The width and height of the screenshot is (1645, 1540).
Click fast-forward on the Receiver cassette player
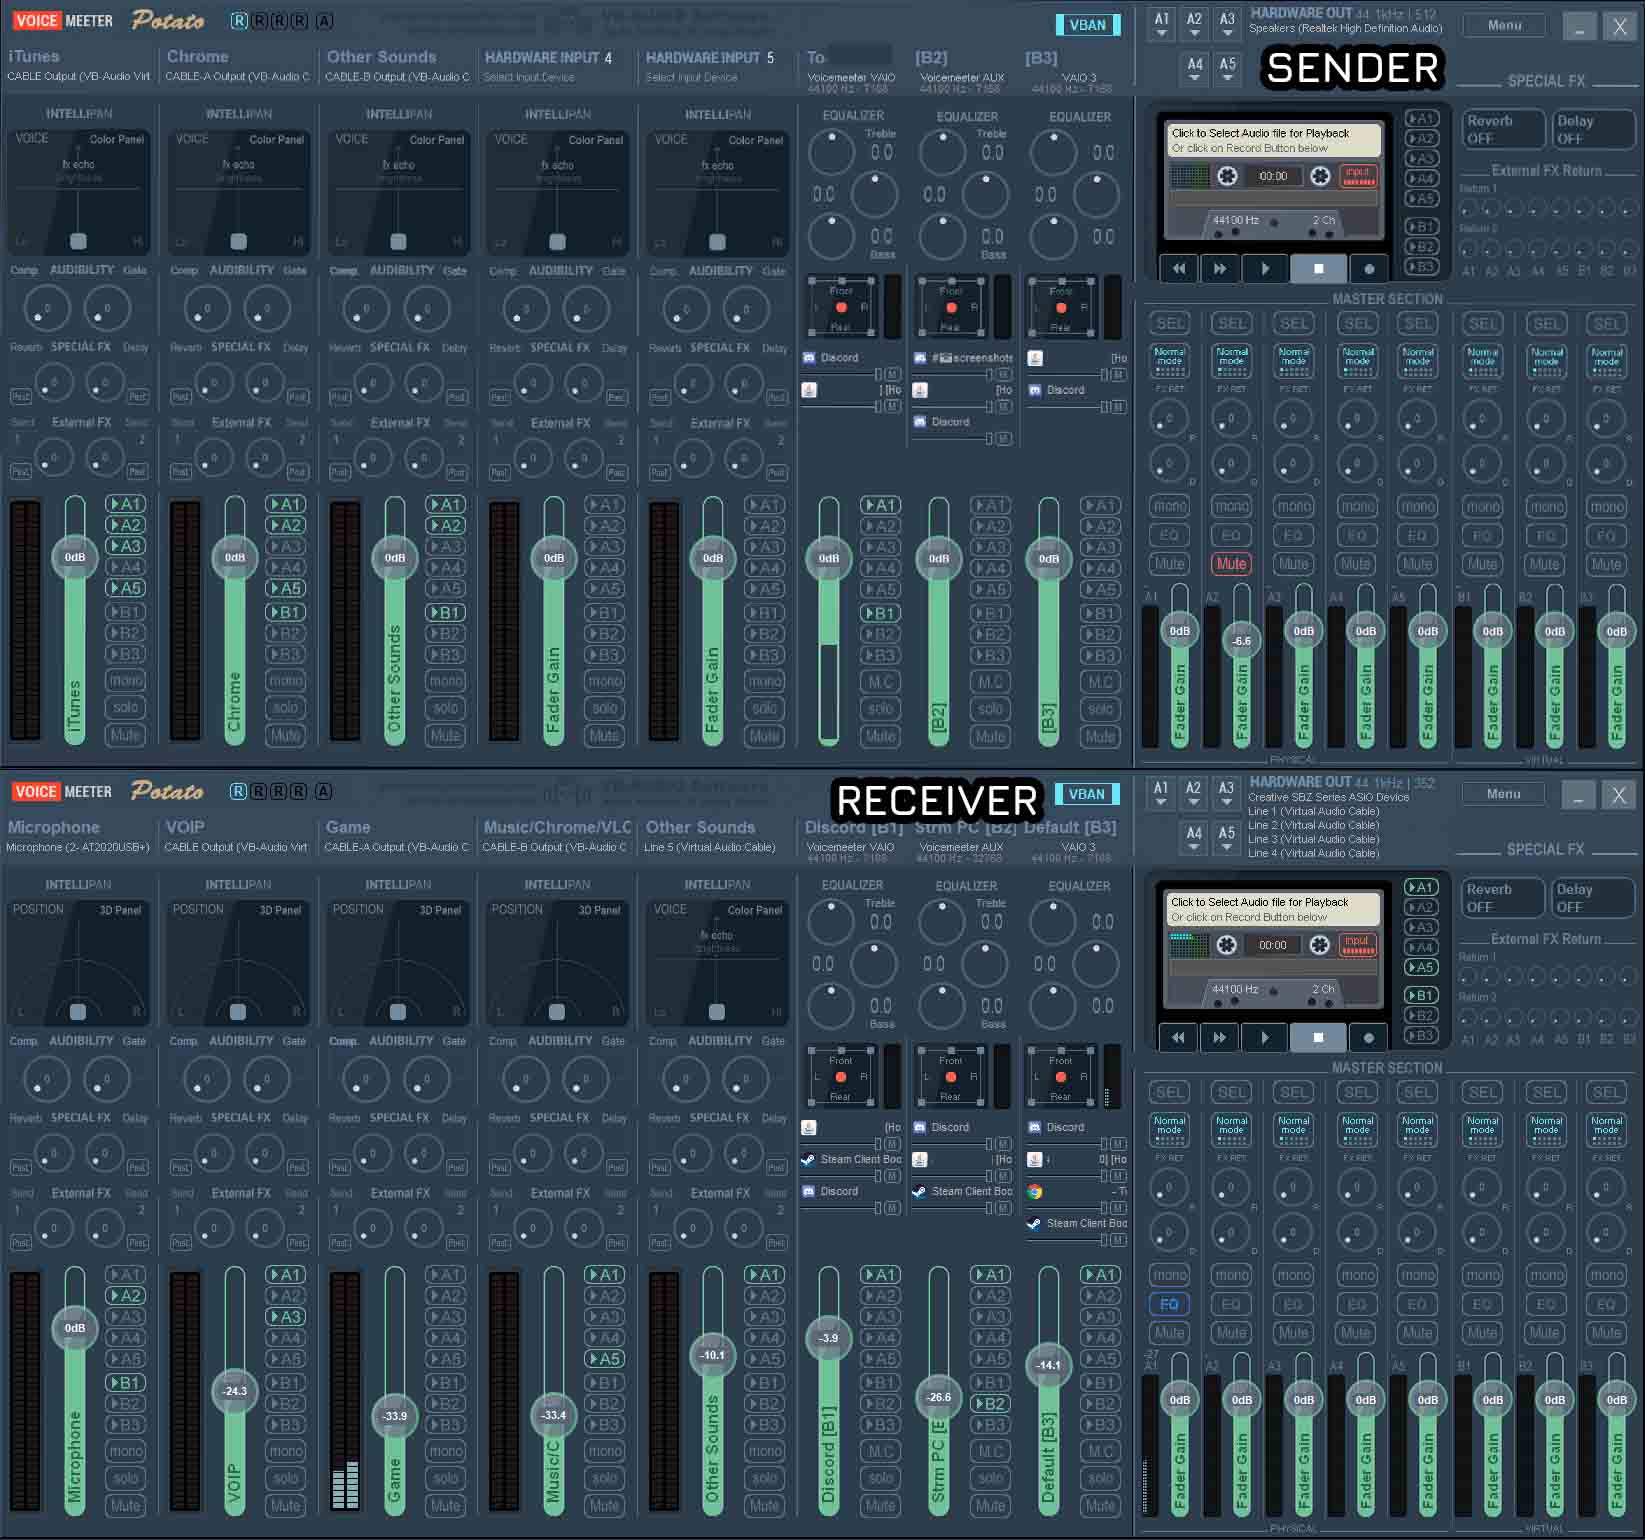(x=1219, y=1037)
